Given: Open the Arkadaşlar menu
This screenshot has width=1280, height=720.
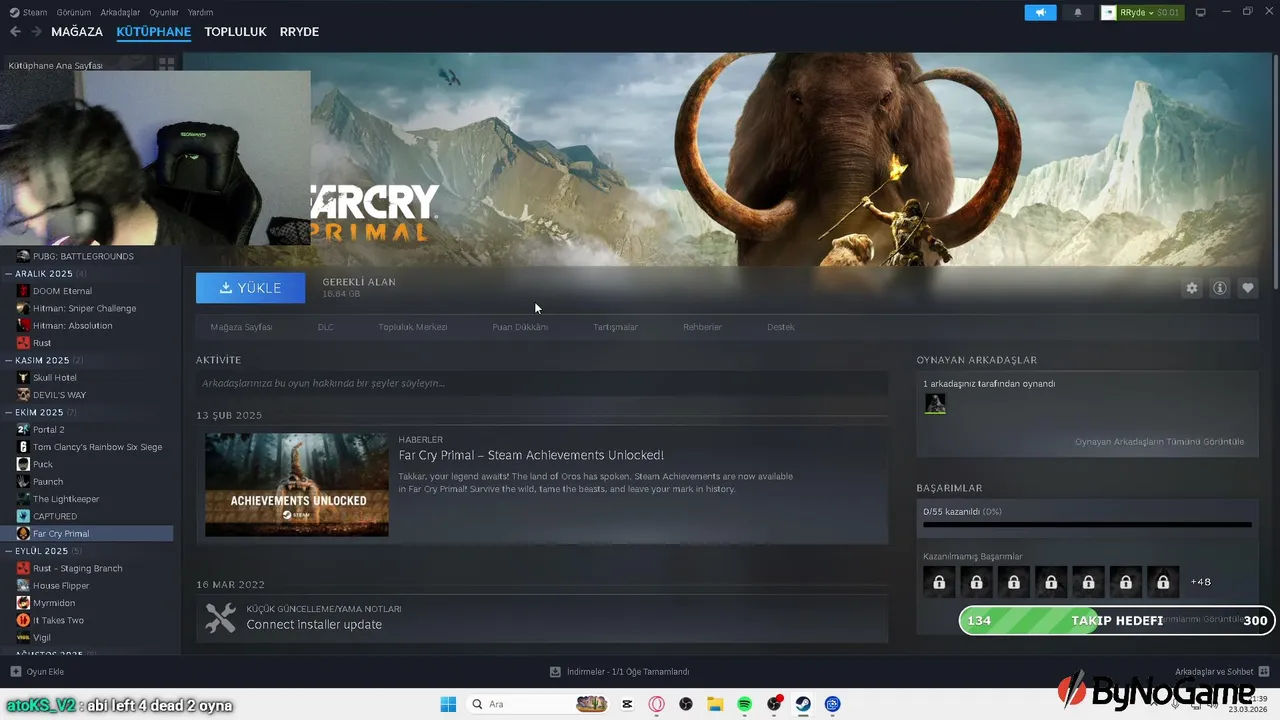Looking at the screenshot, I should tap(121, 12).
